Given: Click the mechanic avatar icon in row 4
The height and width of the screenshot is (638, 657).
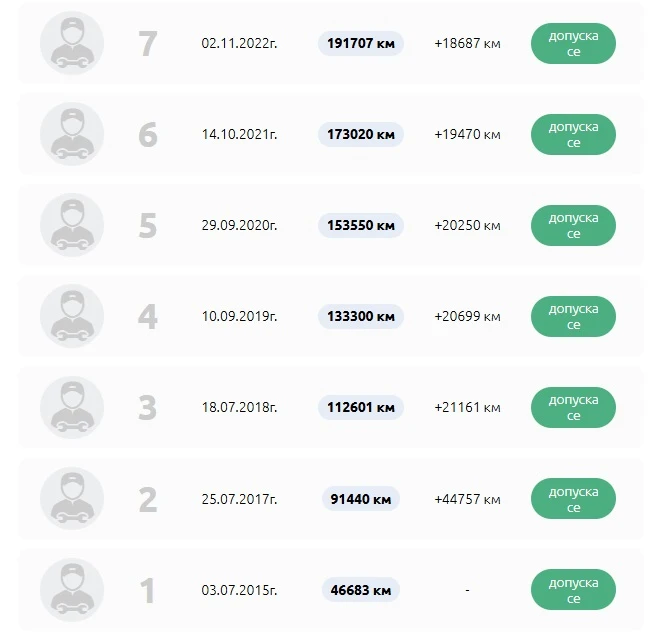Looking at the screenshot, I should pos(72,316).
